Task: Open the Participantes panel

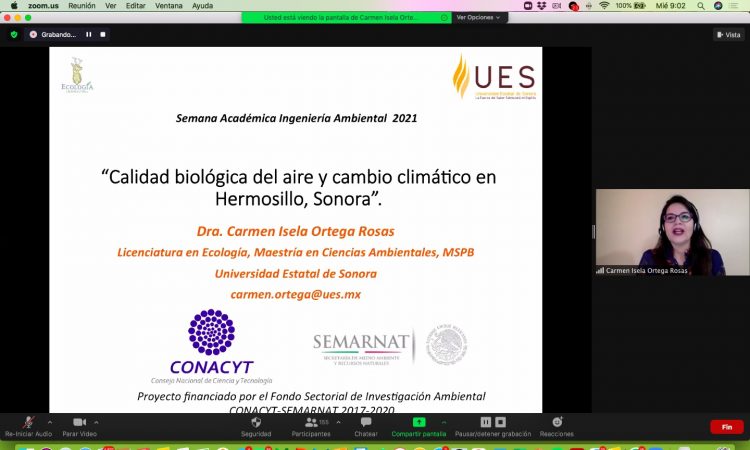Action: 311,426
